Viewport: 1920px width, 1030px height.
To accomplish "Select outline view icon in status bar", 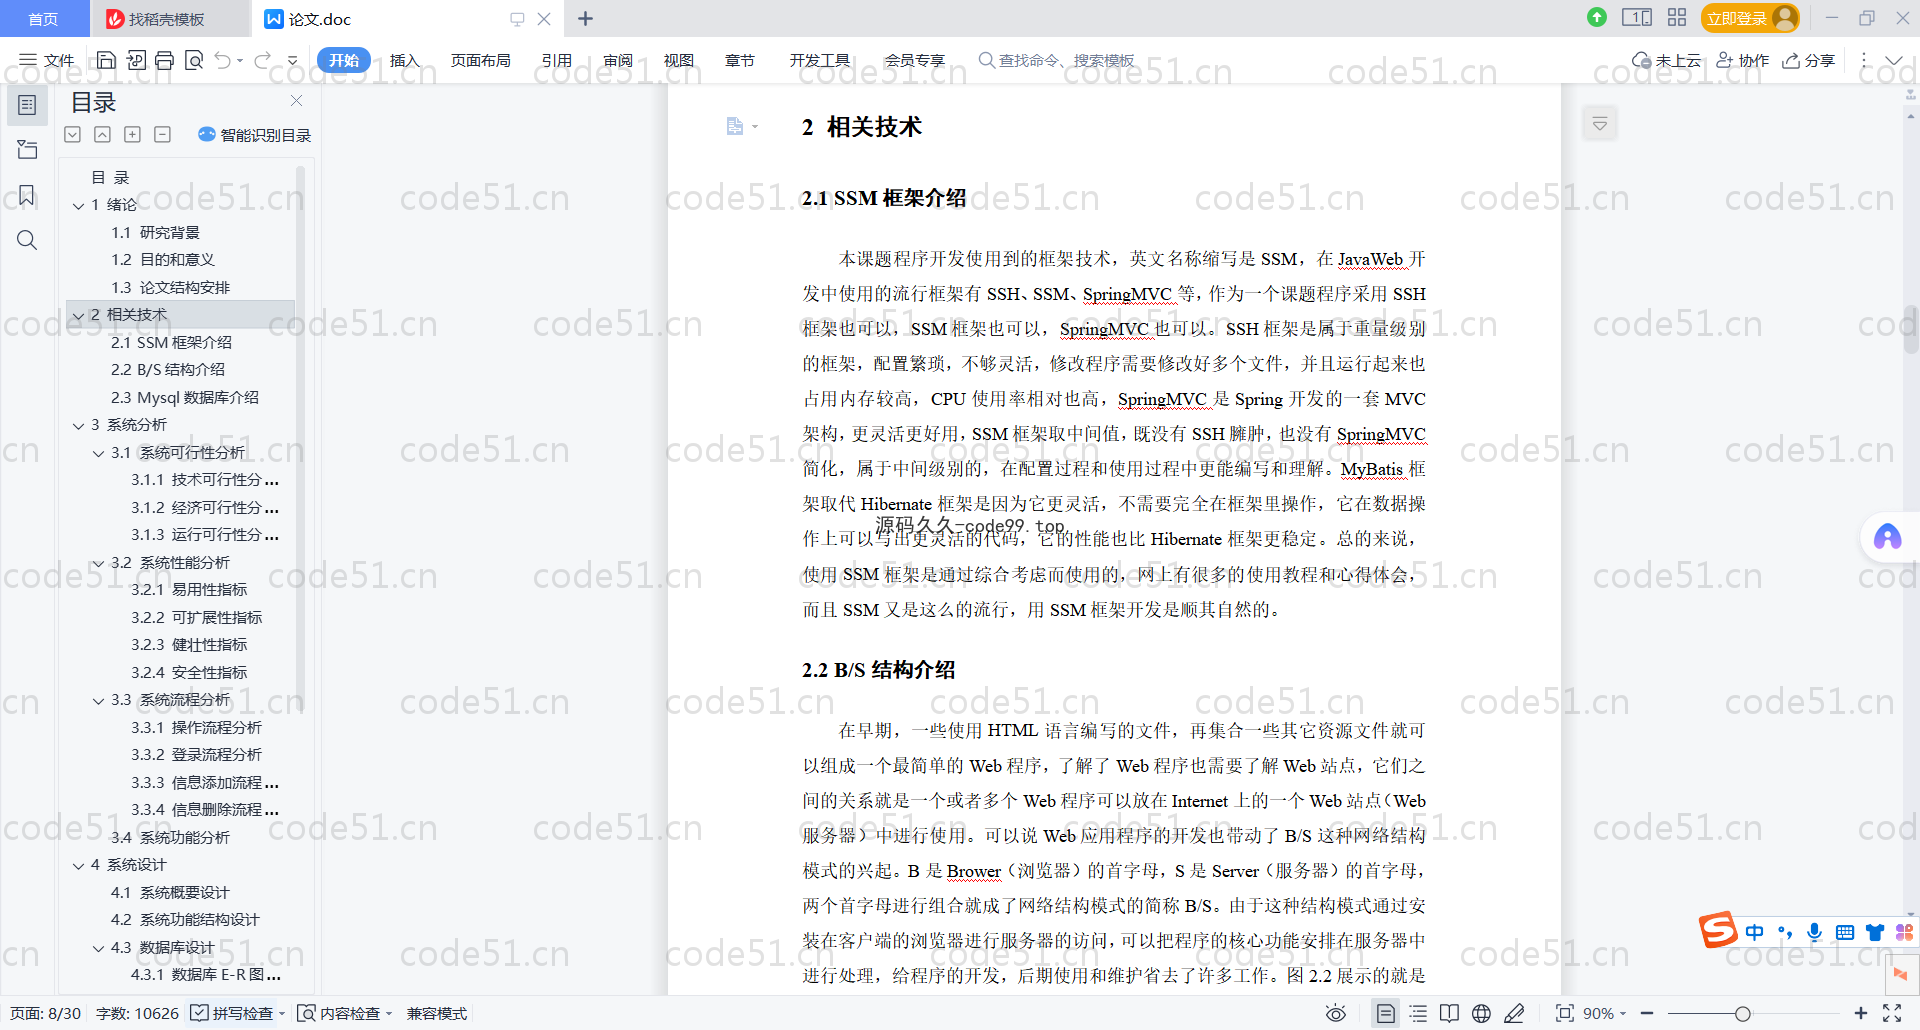I will 1418,1013.
